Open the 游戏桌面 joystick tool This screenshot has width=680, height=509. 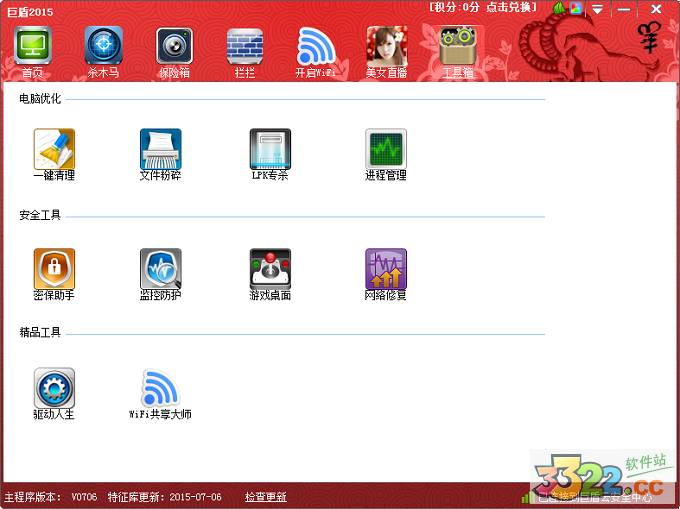[270, 274]
